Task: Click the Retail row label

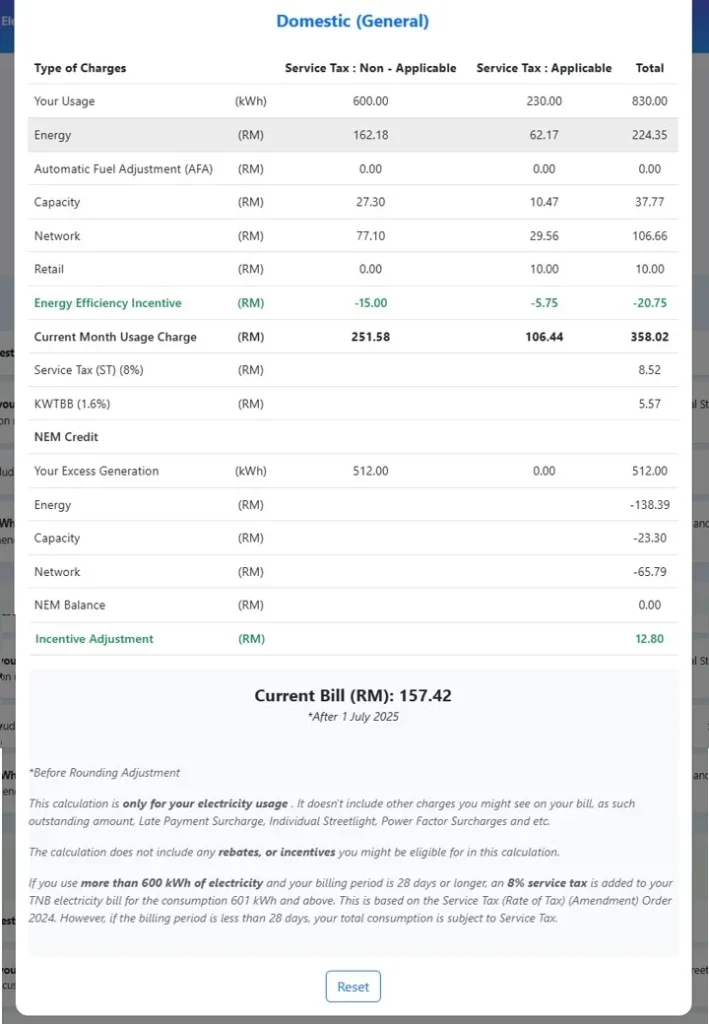Action: (52, 269)
